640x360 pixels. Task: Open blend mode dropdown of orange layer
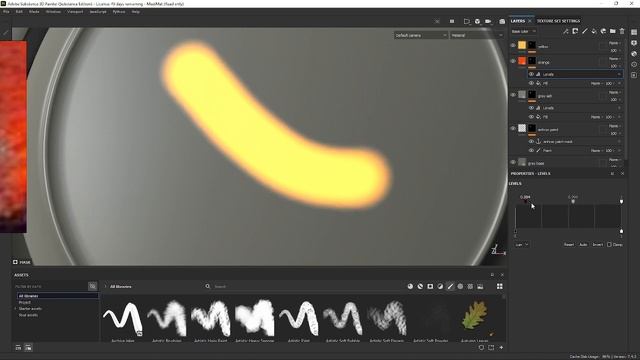click(615, 58)
